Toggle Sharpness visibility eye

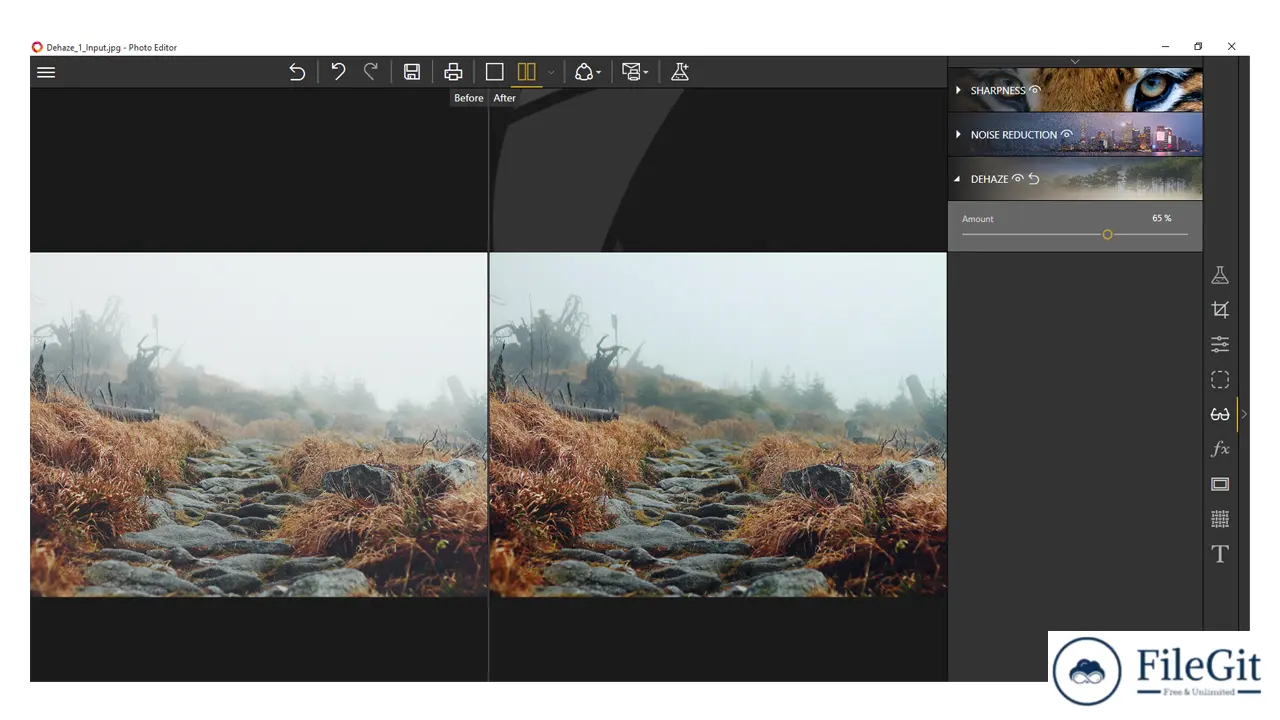tap(1035, 90)
